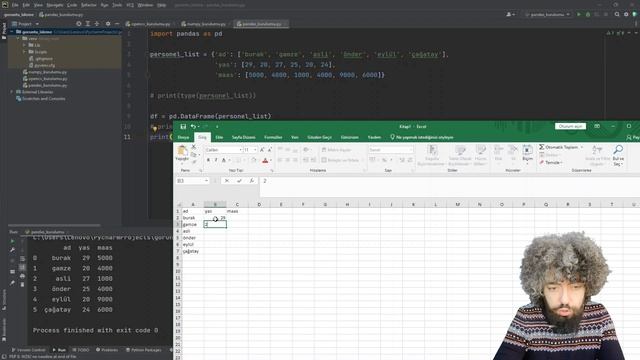640x360 pixels.
Task: Select opened file target icon in Project panel
Action: [78, 24]
